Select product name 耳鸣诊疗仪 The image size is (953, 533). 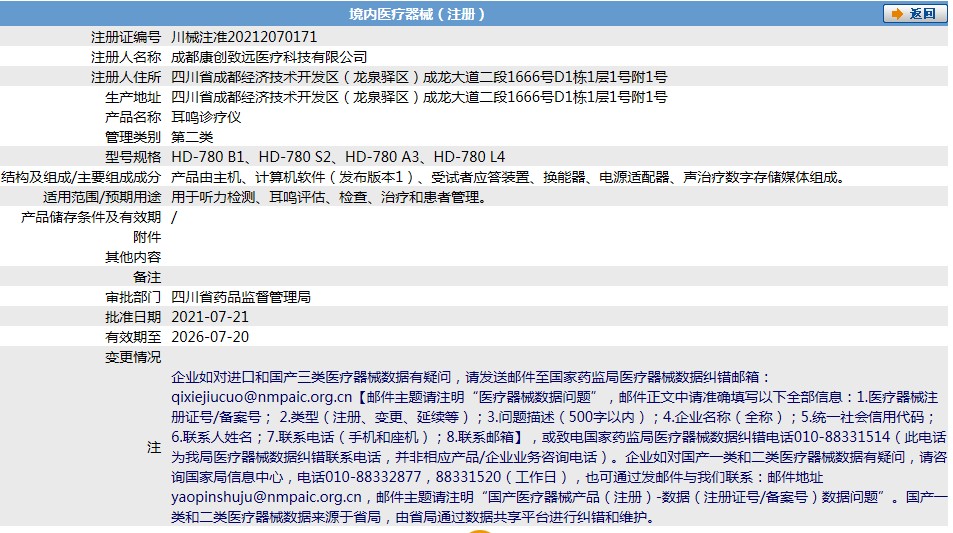tap(206, 117)
